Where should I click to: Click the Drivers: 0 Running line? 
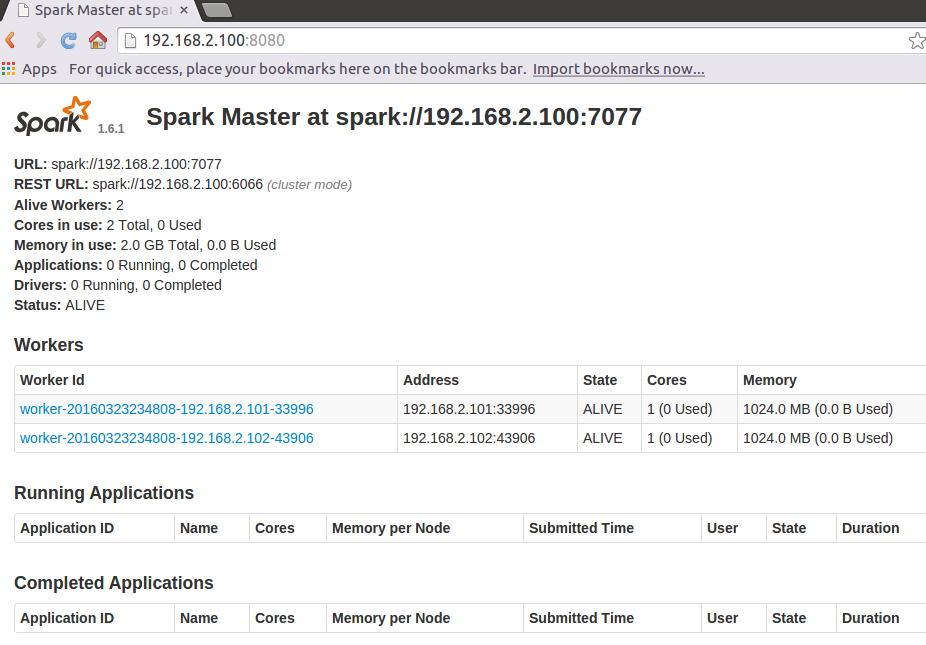pos(118,285)
